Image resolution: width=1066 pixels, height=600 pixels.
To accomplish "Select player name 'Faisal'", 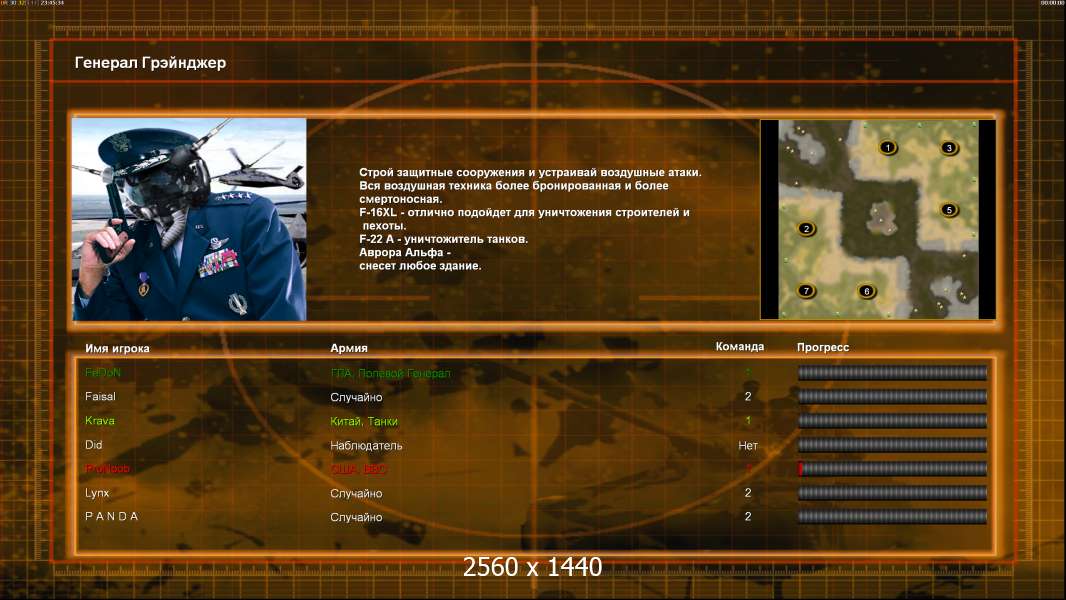I will click(x=100, y=396).
